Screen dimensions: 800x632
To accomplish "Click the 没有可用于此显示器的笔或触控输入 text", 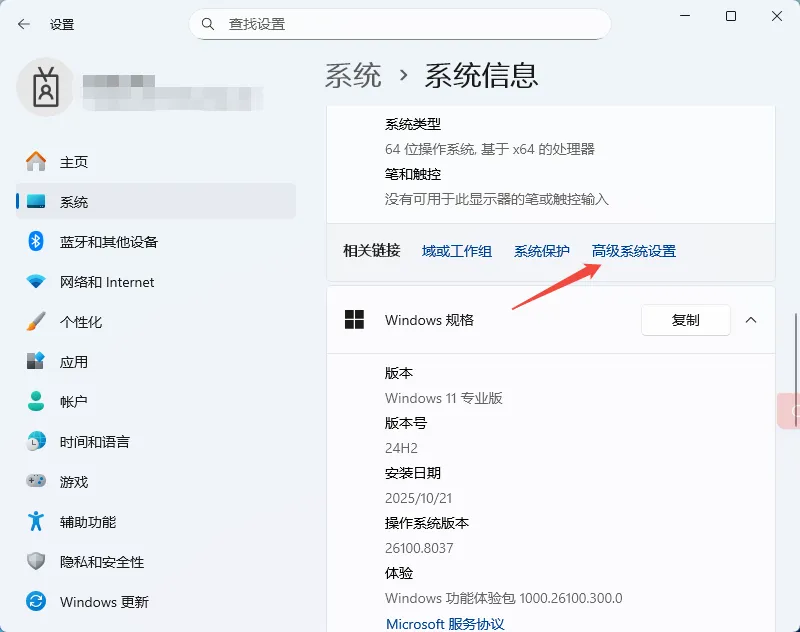I will pyautogui.click(x=496, y=199).
